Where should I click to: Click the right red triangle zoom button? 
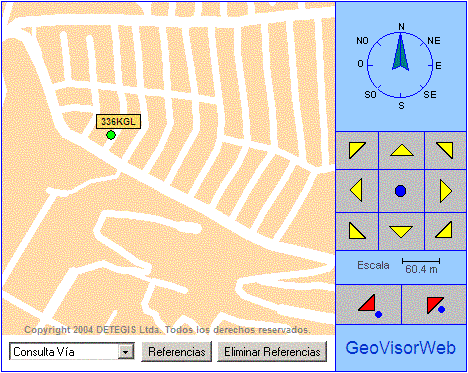(x=434, y=305)
